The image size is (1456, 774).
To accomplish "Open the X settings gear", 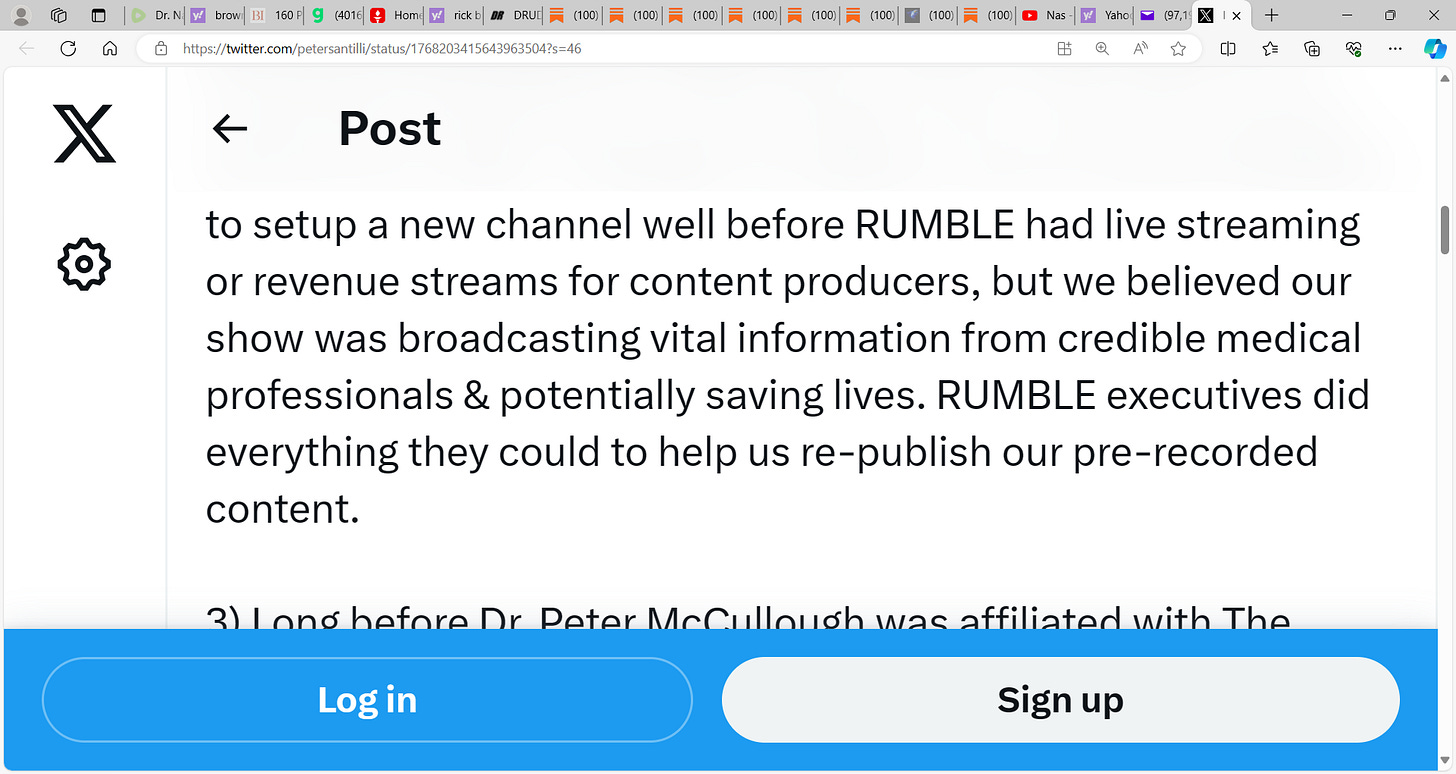I will tap(84, 265).
